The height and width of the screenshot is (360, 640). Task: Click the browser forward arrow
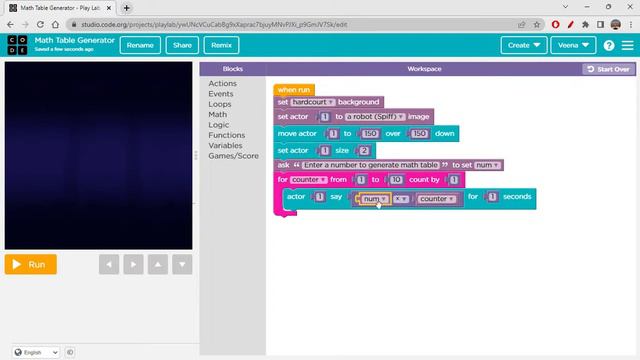25,24
